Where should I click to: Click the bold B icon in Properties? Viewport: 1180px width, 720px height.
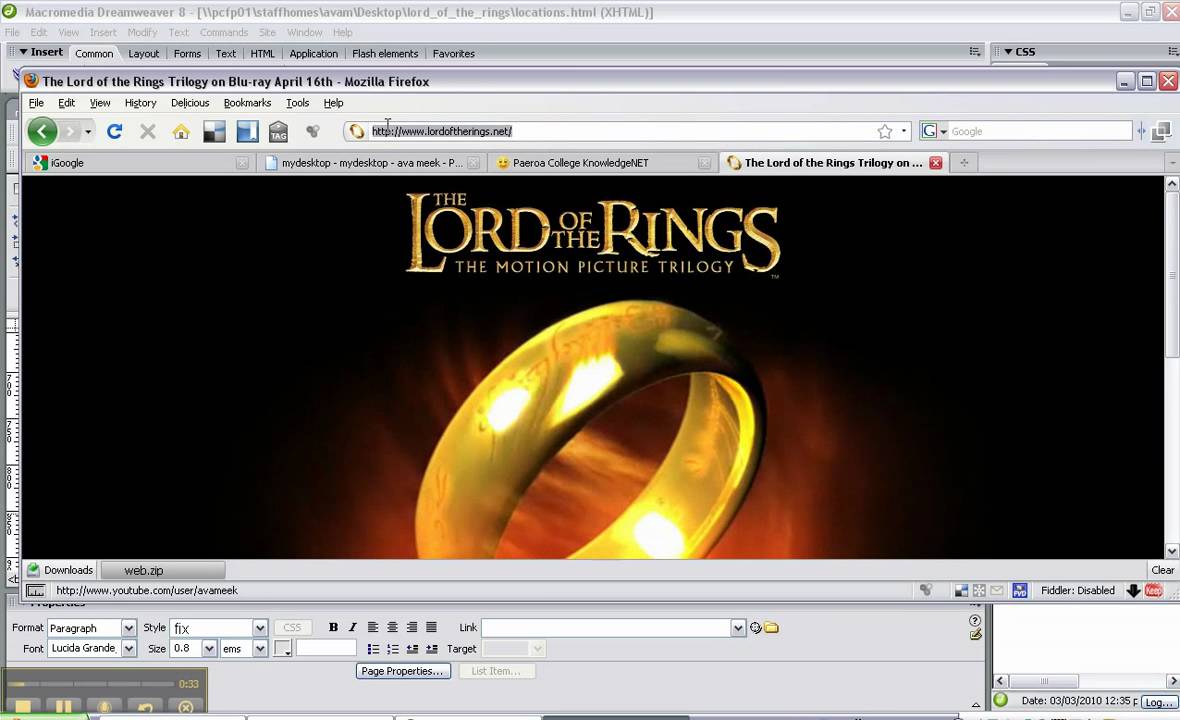pyautogui.click(x=333, y=627)
